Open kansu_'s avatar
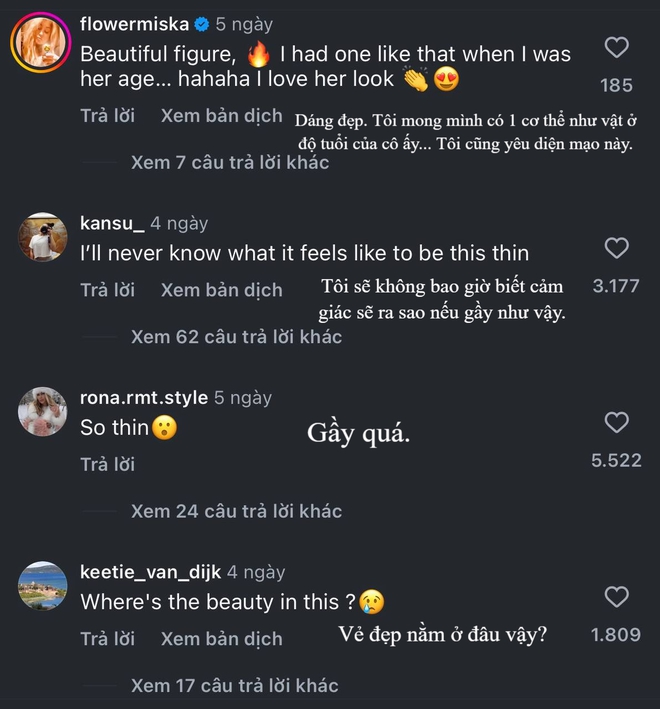 (42, 238)
